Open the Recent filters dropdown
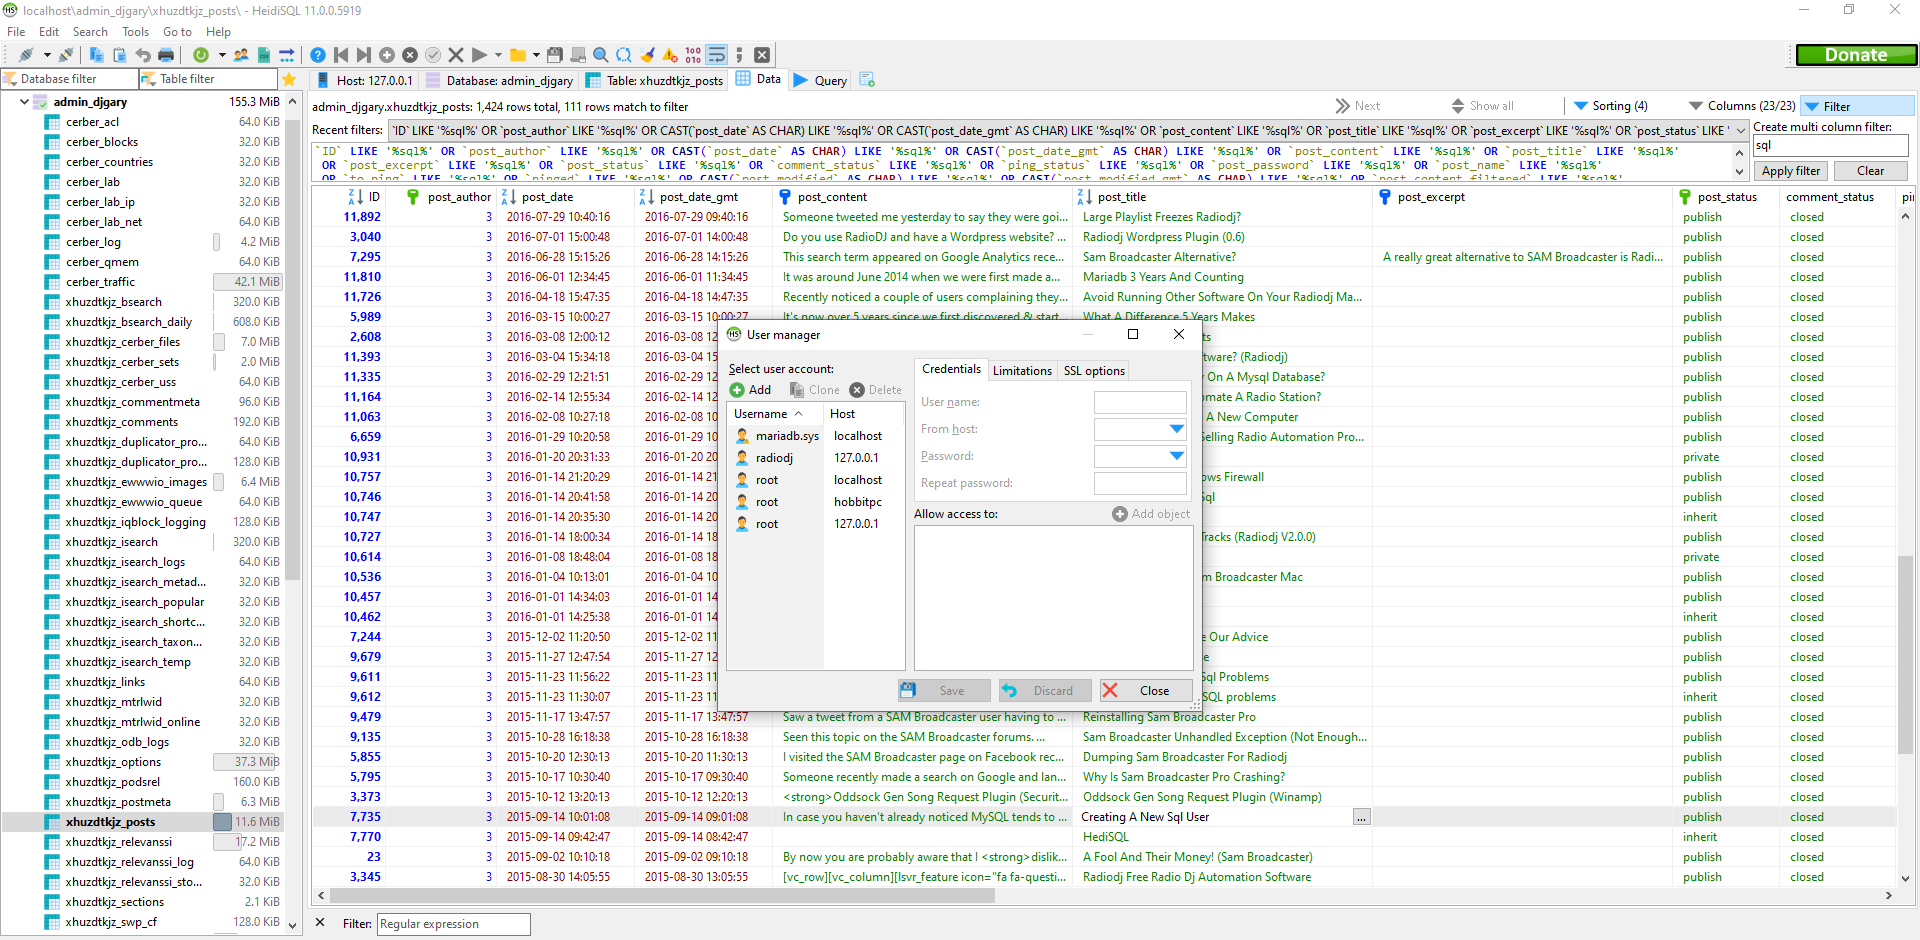The image size is (1920, 940). [x=1741, y=131]
